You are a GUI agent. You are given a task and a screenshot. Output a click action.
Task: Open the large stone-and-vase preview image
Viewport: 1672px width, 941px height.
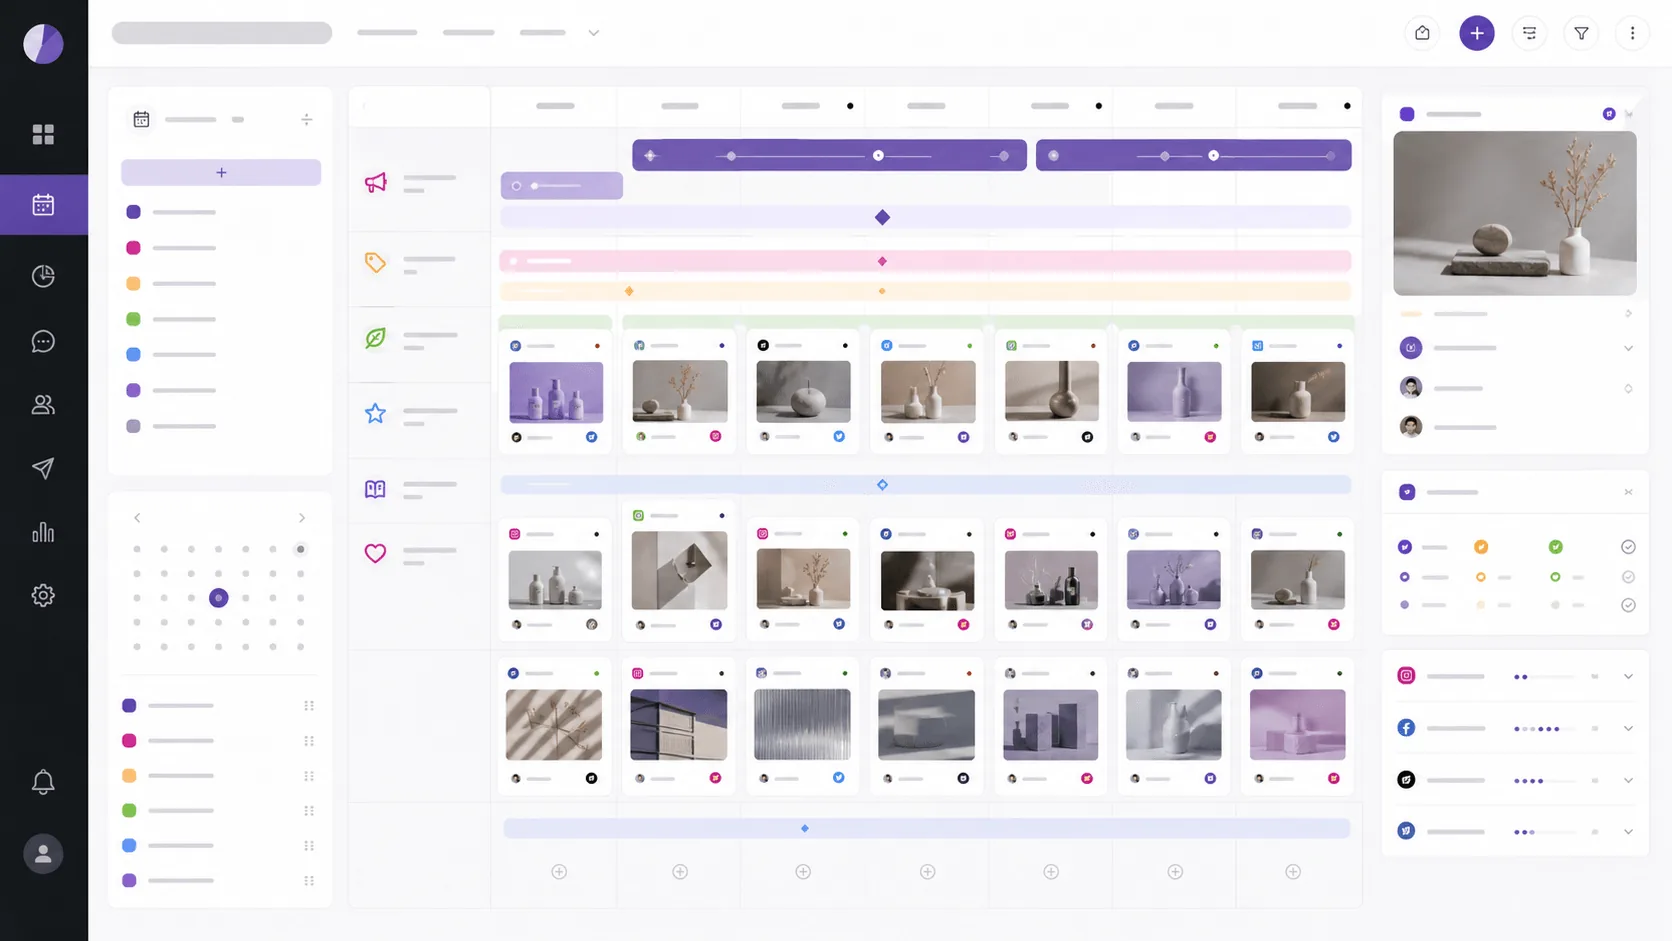click(x=1514, y=213)
